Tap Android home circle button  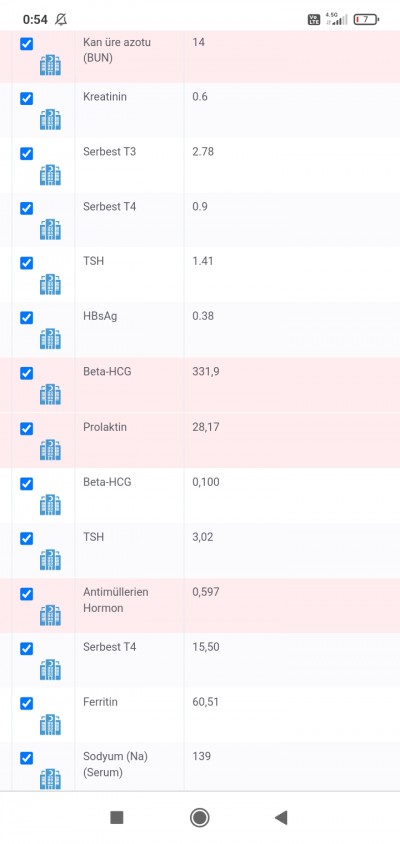200,818
